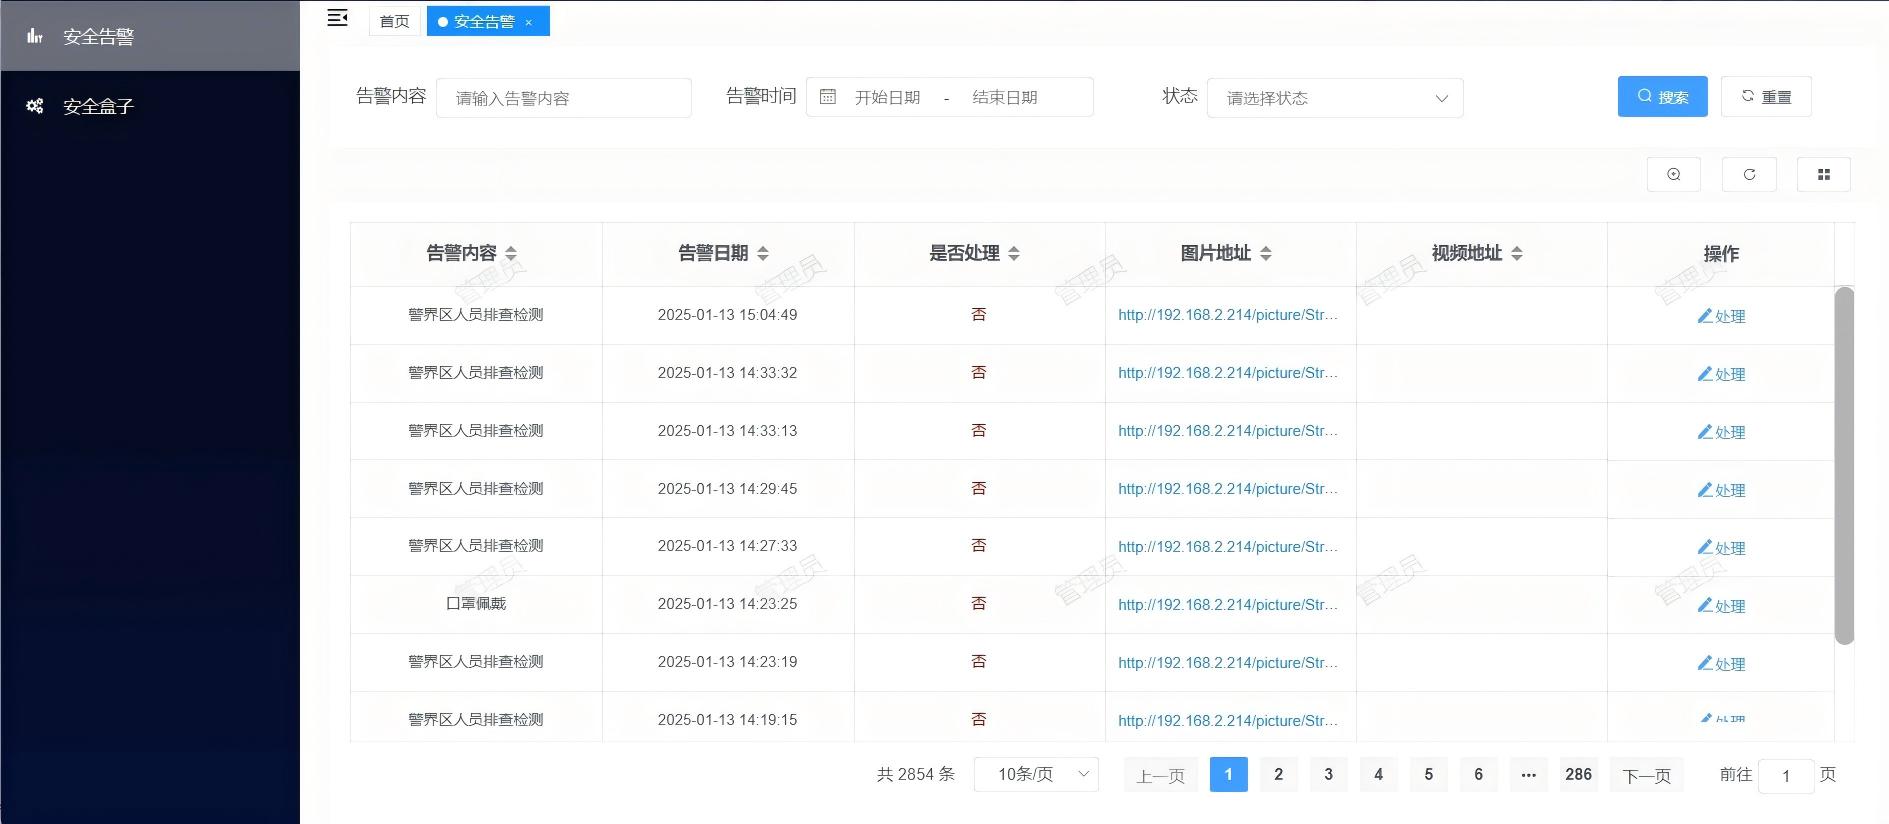Click the 重置 button
The image size is (1889, 824).
1765,96
